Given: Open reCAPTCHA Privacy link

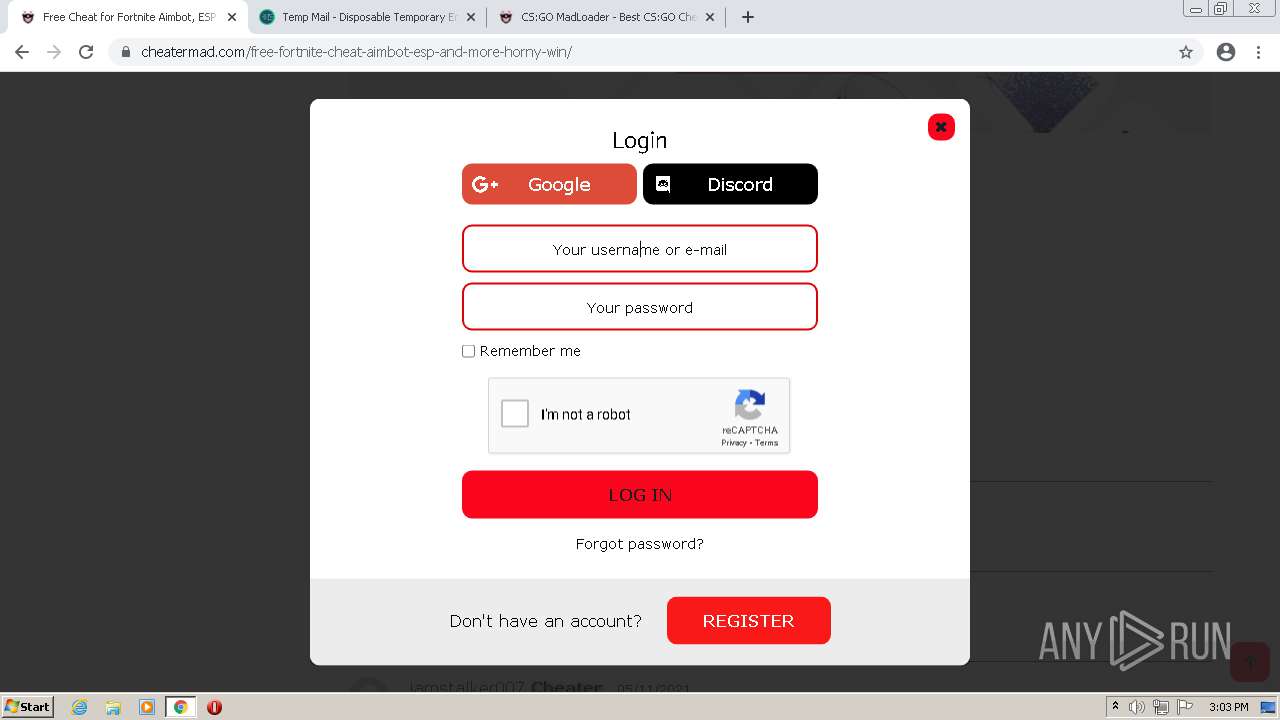Looking at the screenshot, I should pos(734,443).
